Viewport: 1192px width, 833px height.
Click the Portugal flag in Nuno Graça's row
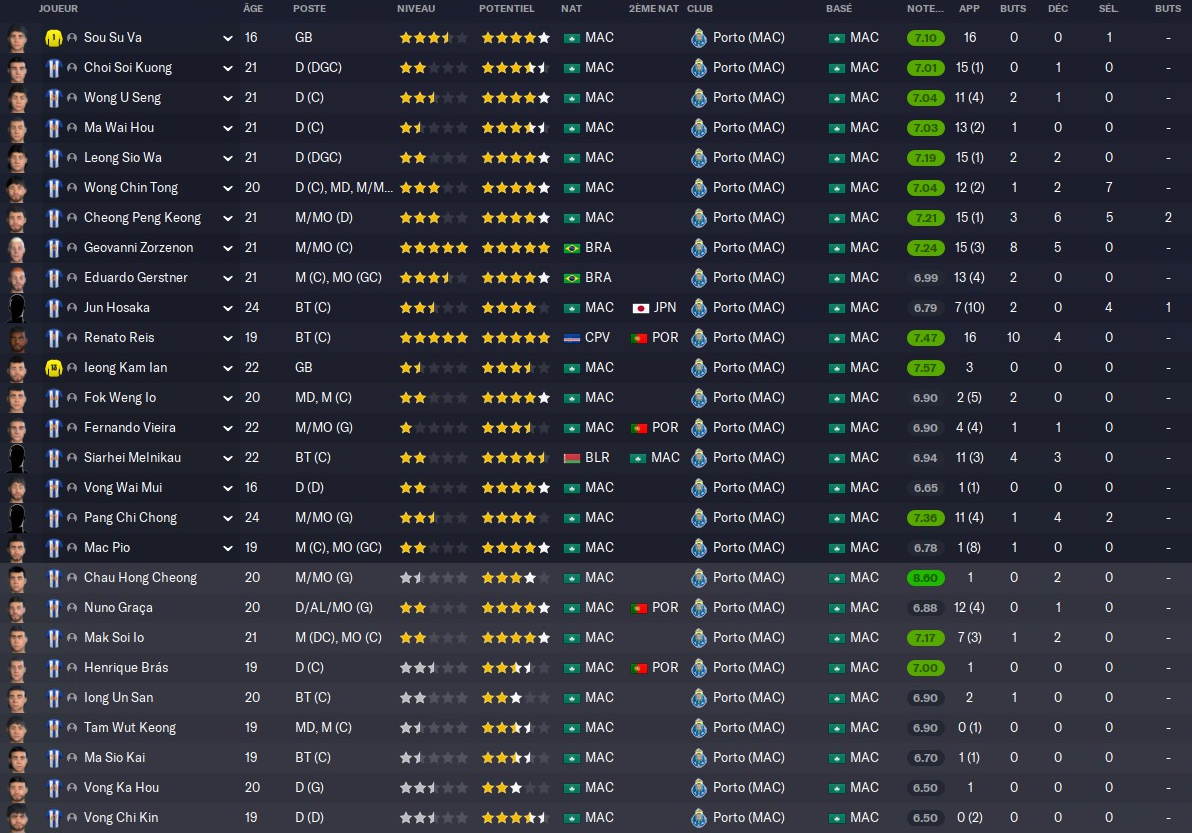[639, 608]
